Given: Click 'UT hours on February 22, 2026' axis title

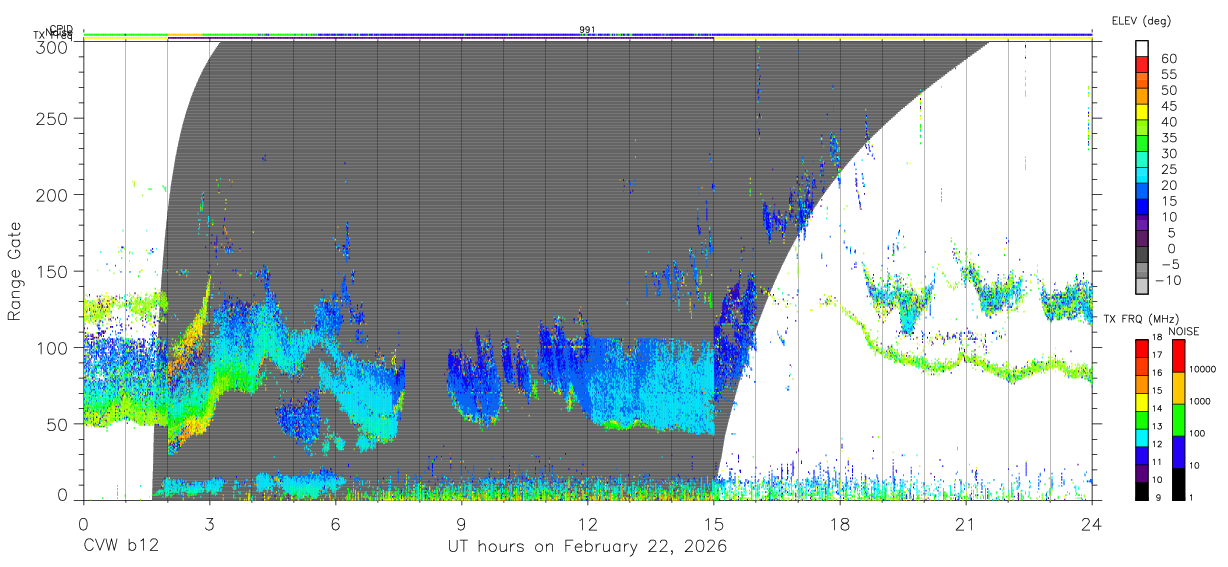Looking at the screenshot, I should [x=587, y=548].
